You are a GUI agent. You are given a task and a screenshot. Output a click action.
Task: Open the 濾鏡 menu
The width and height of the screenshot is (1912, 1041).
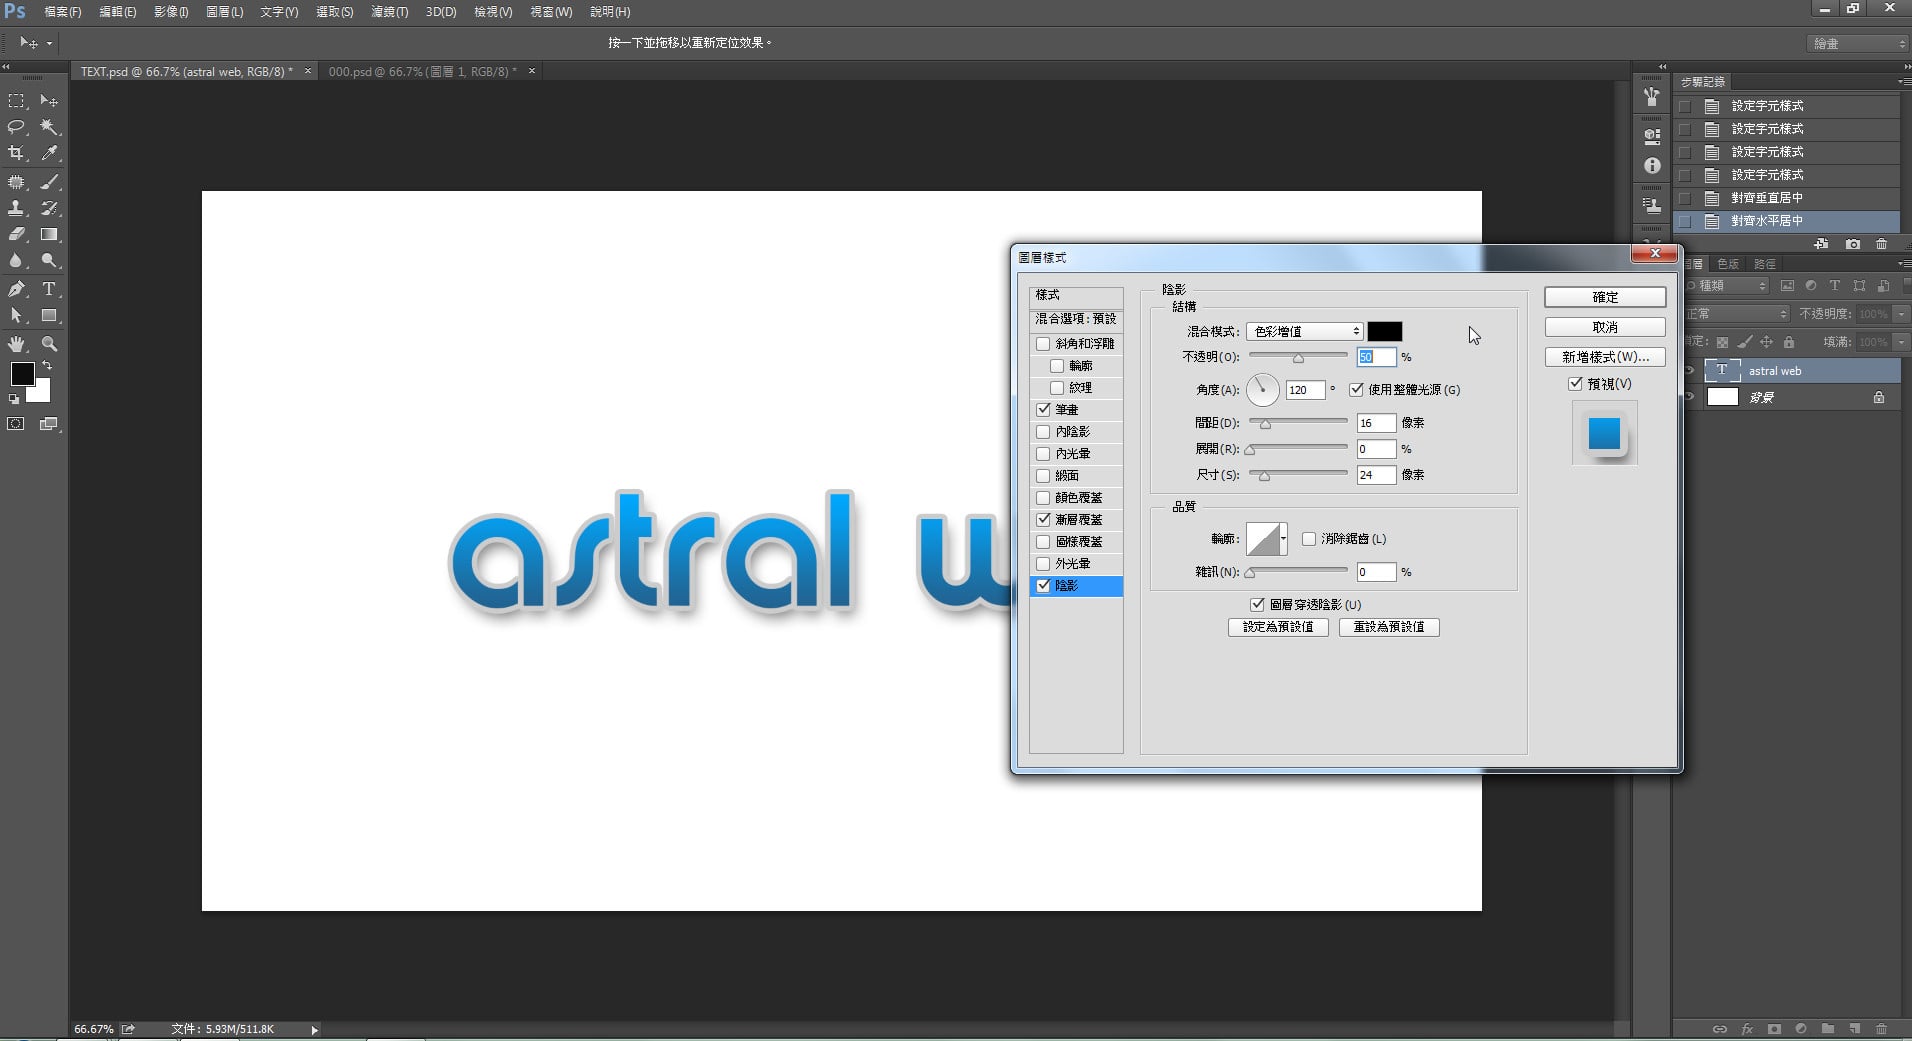coord(389,12)
